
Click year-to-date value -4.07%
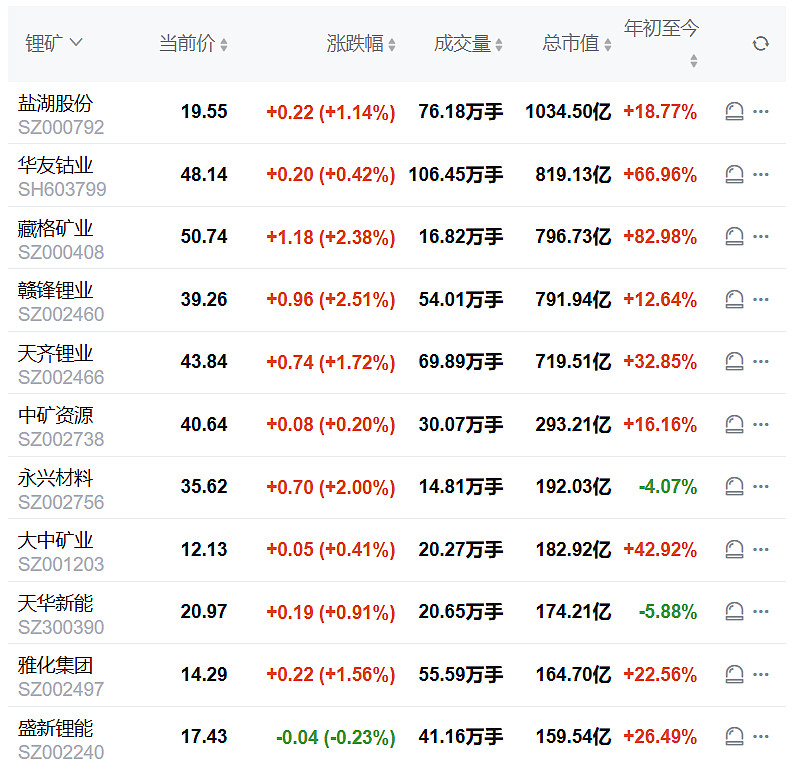(x=668, y=487)
